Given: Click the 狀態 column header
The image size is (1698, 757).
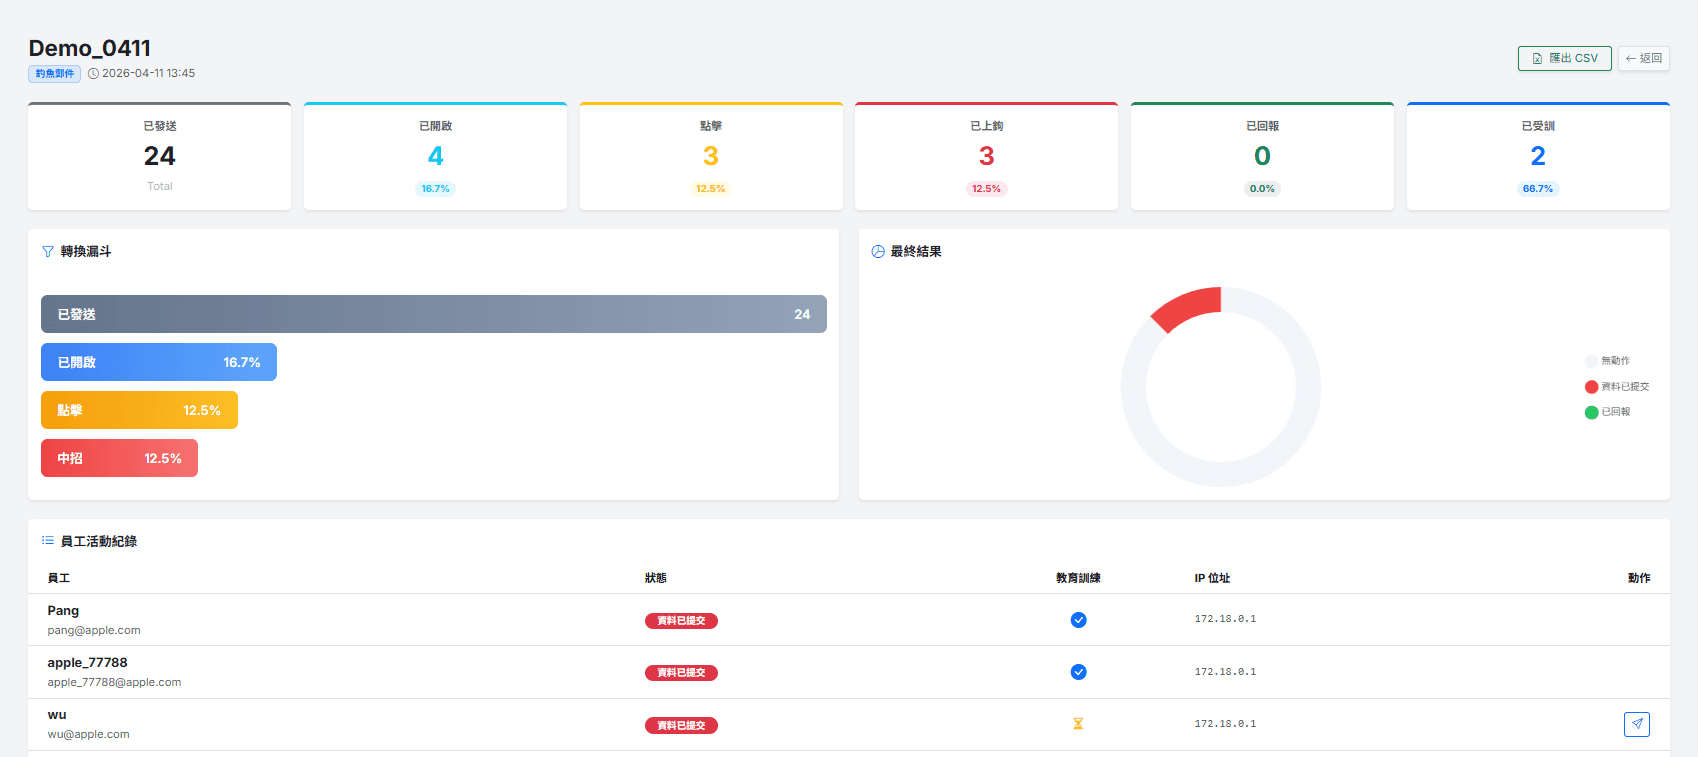Looking at the screenshot, I should (x=656, y=578).
